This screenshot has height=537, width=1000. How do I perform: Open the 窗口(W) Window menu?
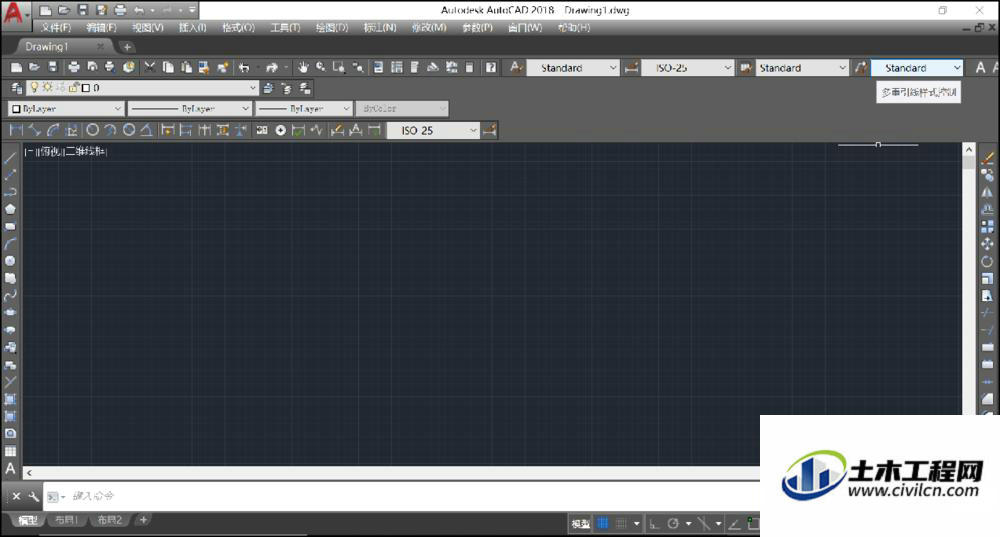[525, 27]
